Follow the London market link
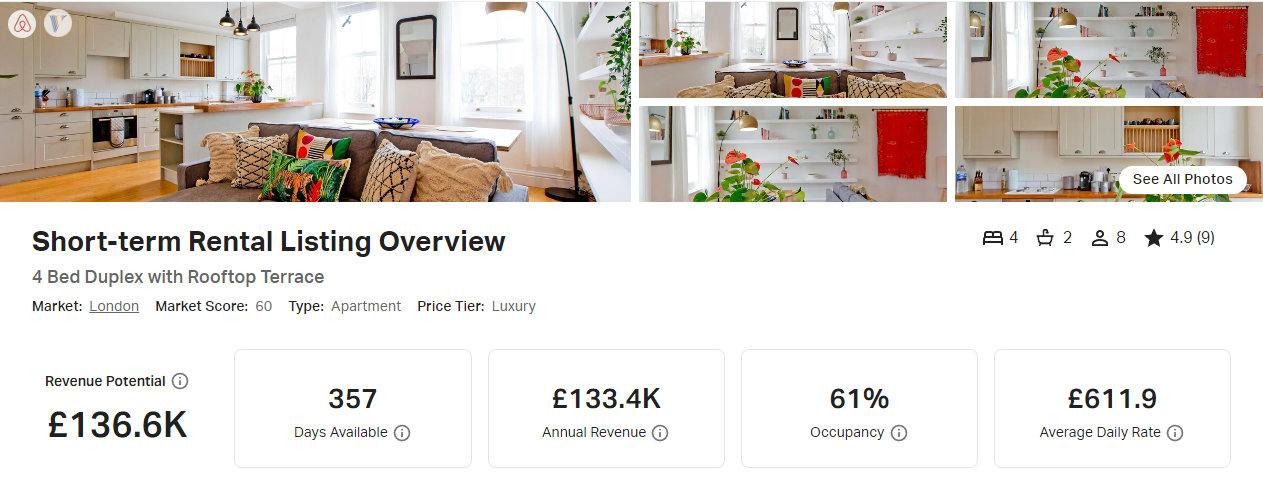This screenshot has height=496, width=1263. coord(114,306)
